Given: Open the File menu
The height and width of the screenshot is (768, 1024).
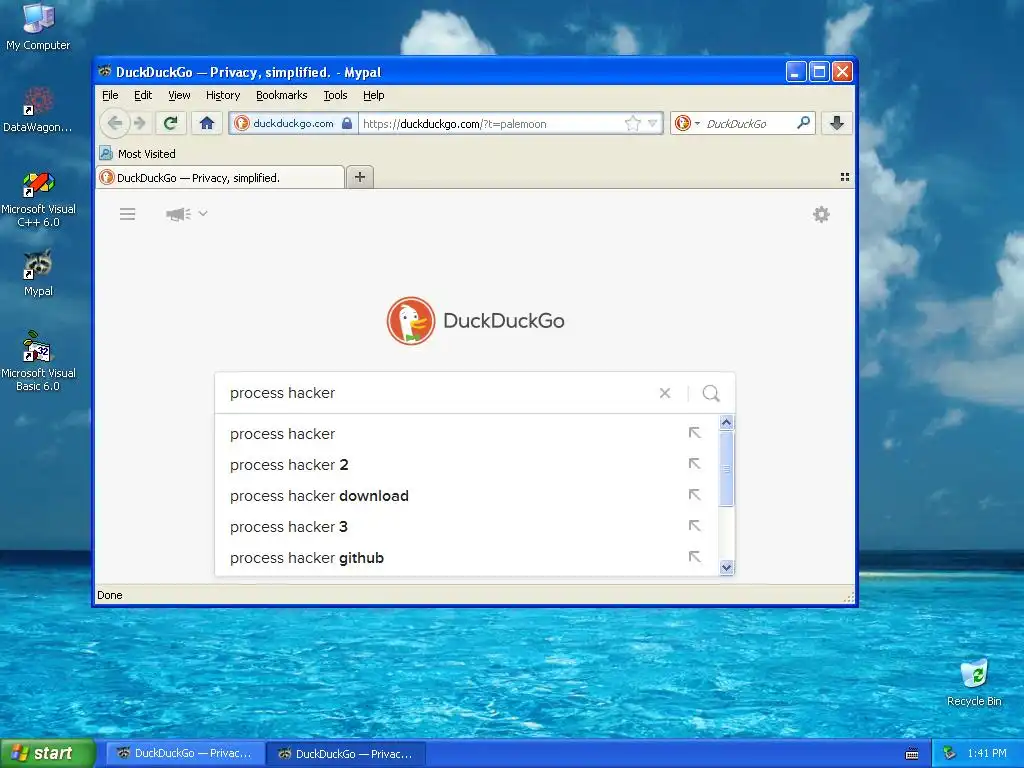Looking at the screenshot, I should [x=110, y=95].
